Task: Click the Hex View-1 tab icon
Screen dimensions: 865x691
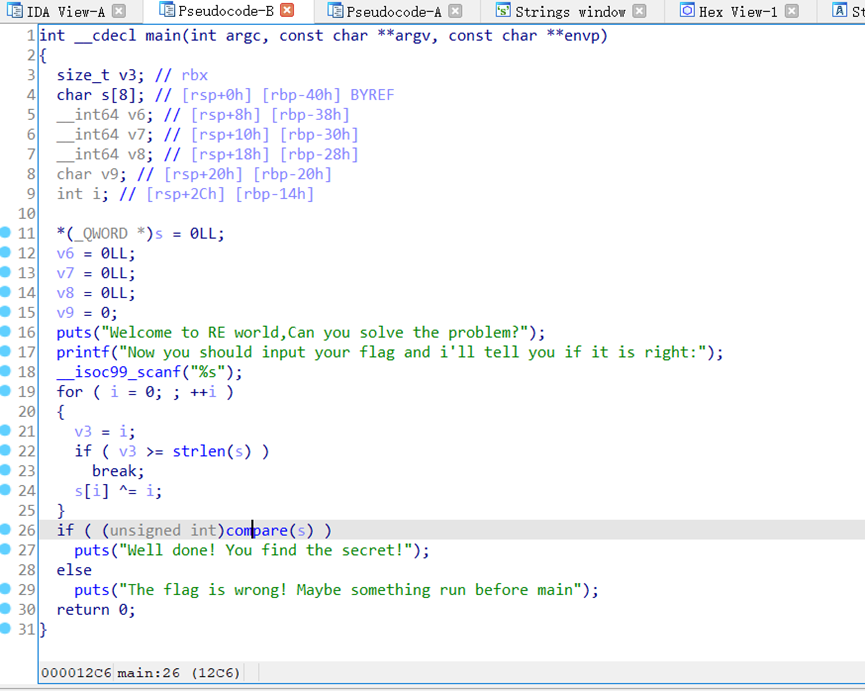Action: (687, 11)
